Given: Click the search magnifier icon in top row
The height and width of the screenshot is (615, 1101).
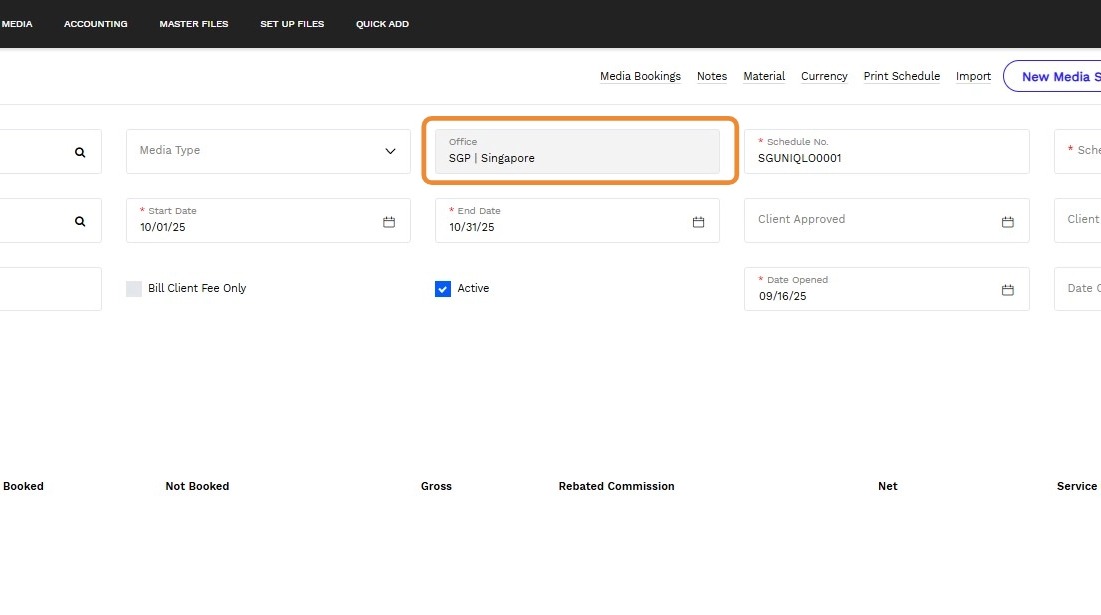Looking at the screenshot, I should pos(80,152).
